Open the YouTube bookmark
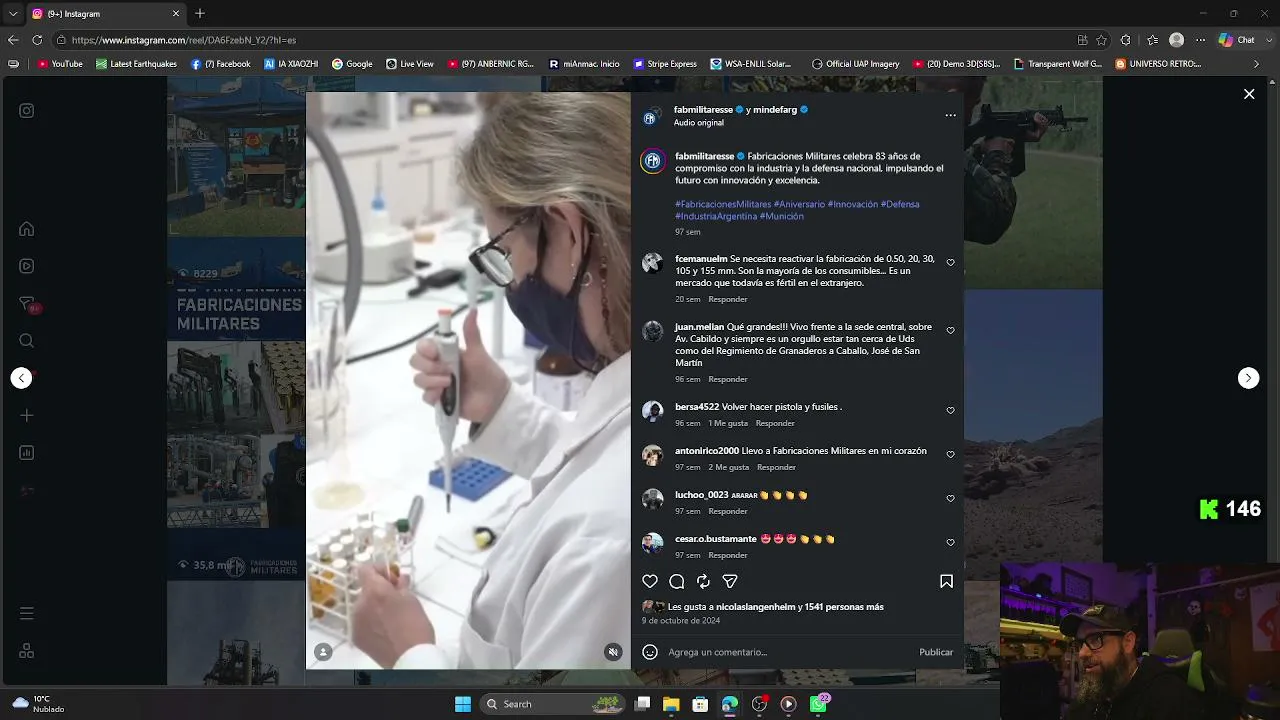This screenshot has height=720, width=1280. click(x=60, y=64)
